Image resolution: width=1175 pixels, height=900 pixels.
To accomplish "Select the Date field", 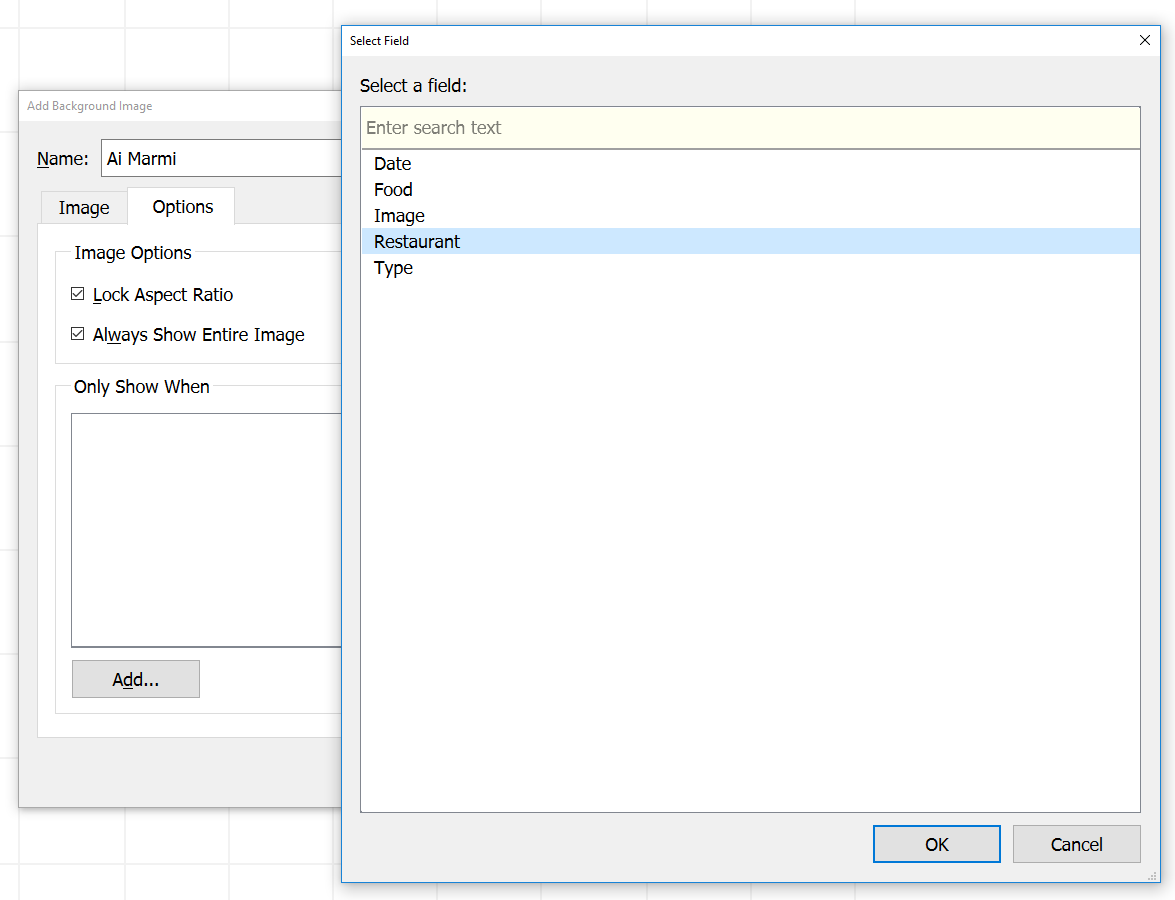I will (393, 163).
